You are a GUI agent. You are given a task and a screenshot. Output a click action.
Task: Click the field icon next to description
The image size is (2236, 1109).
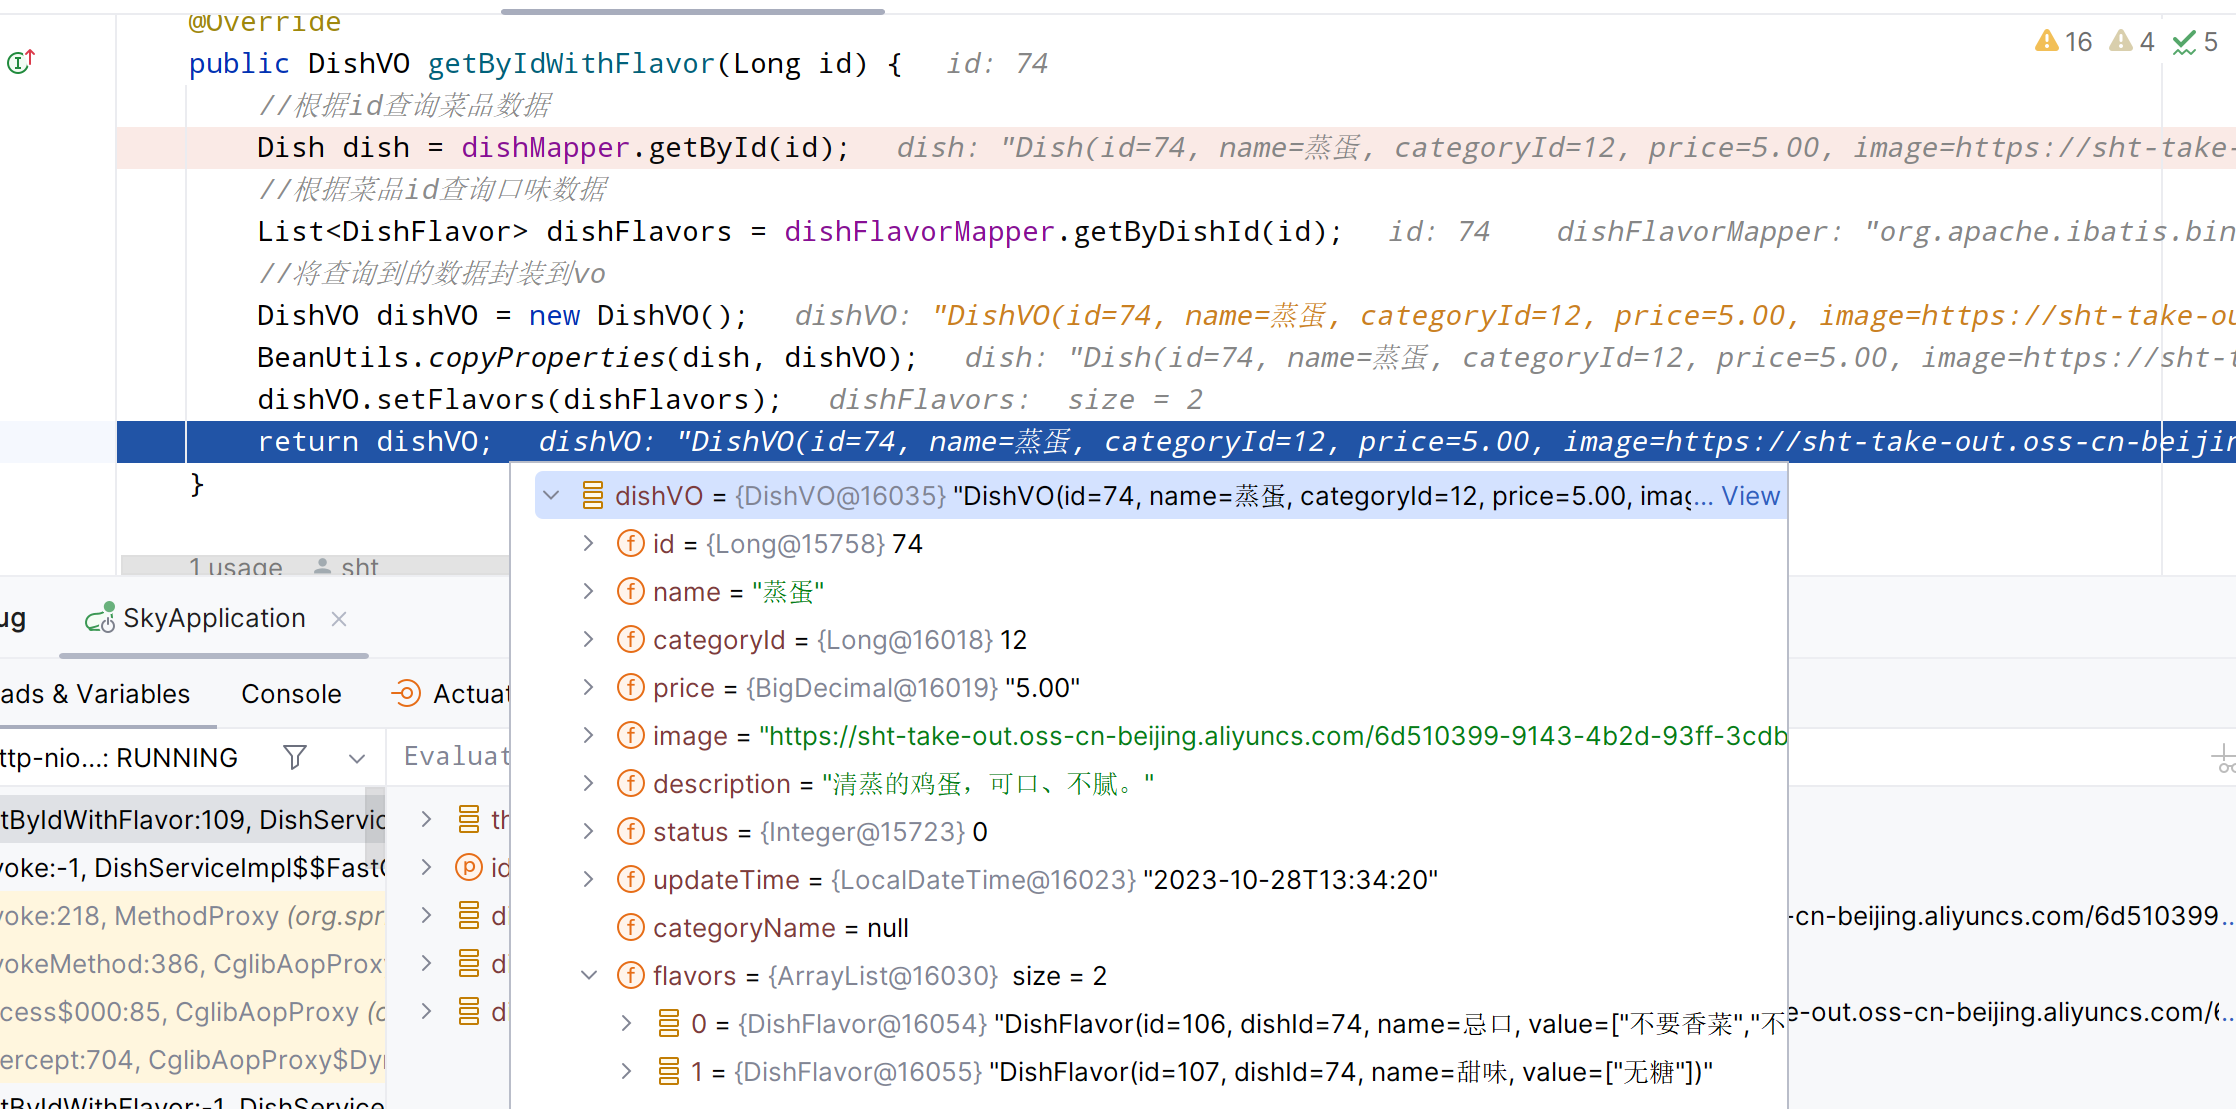tap(630, 783)
